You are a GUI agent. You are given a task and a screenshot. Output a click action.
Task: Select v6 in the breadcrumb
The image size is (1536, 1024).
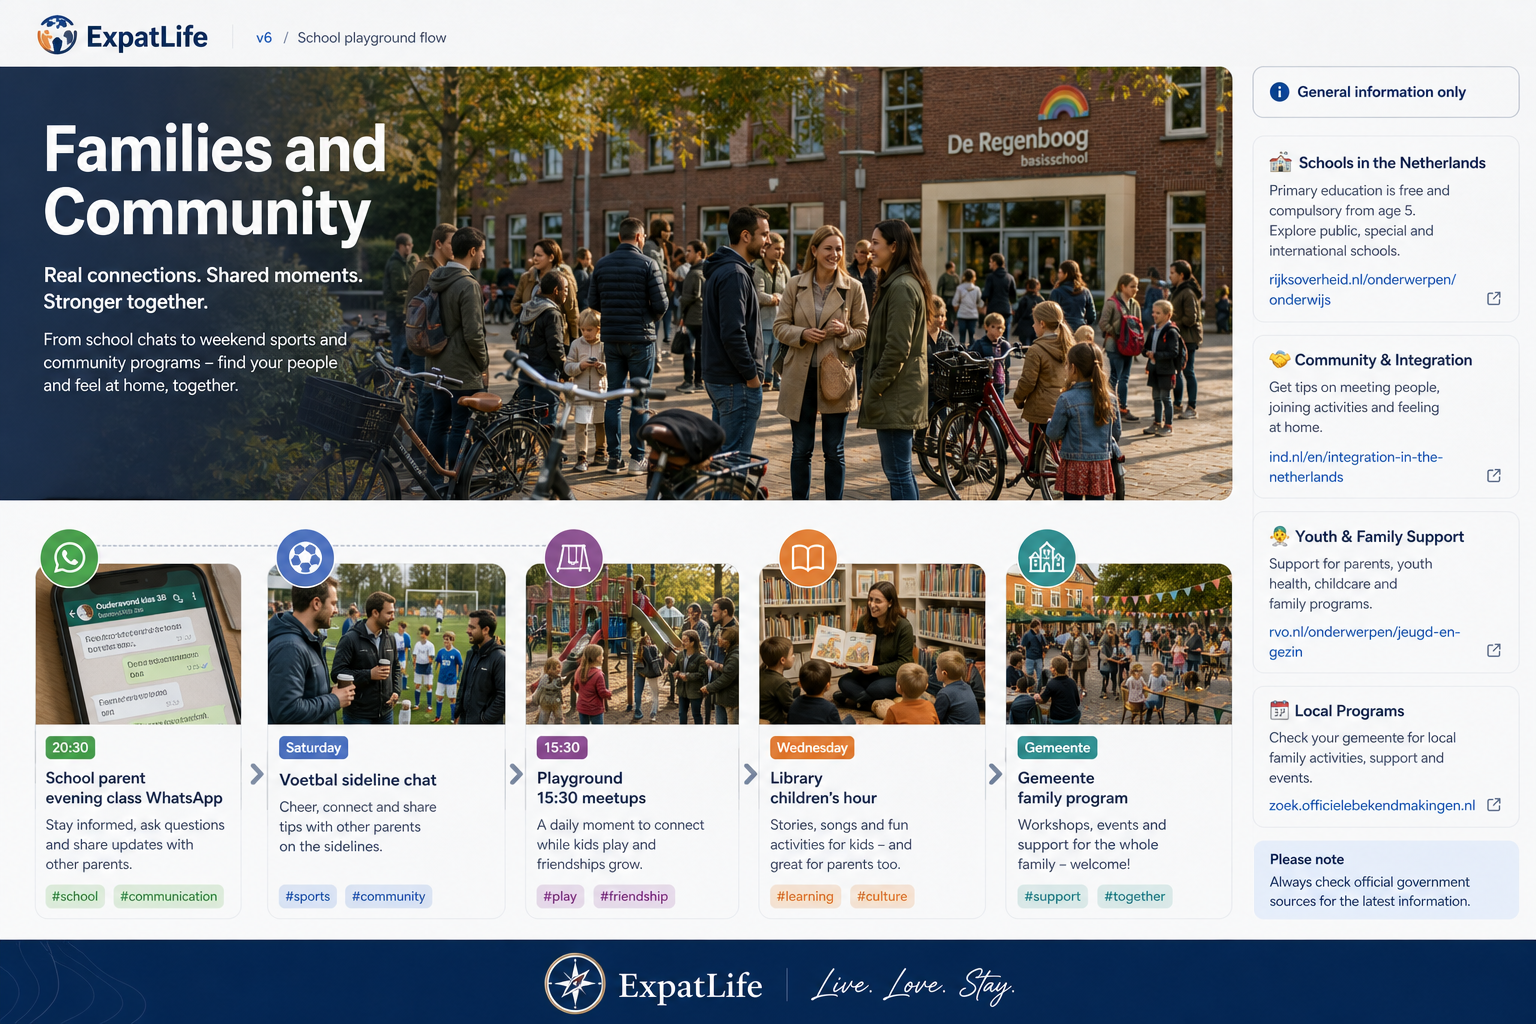264,37
